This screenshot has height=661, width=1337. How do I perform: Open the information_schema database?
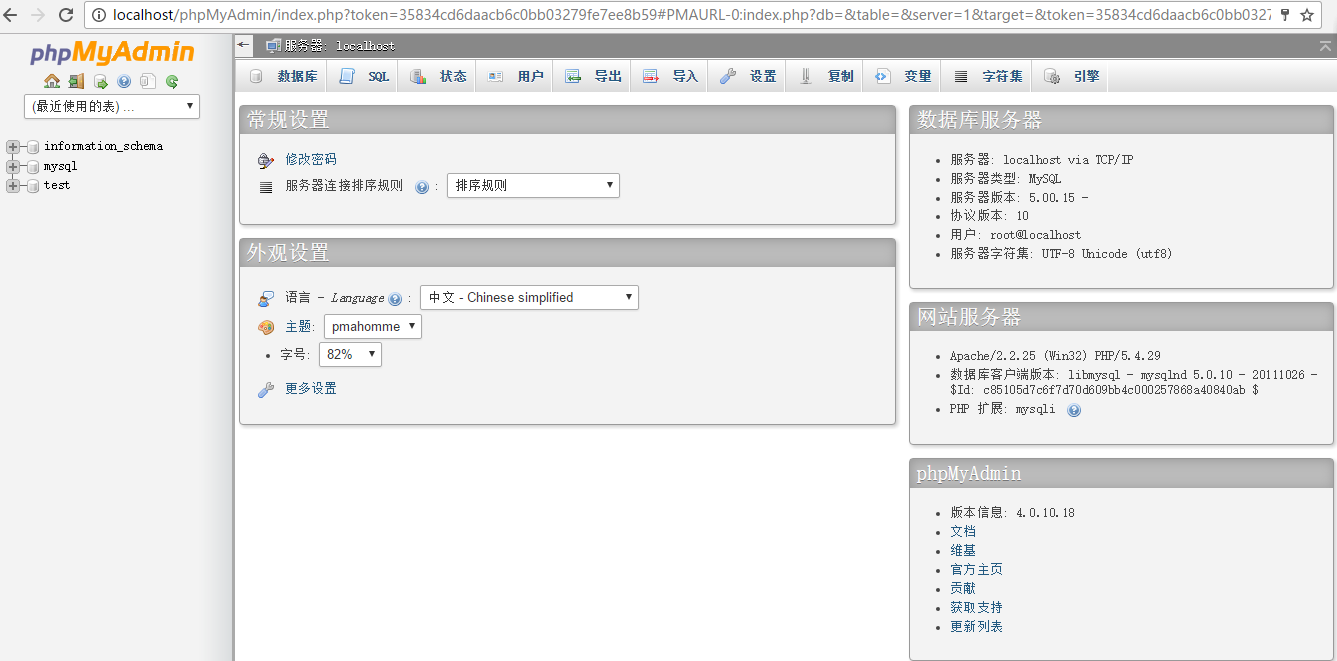tap(103, 146)
